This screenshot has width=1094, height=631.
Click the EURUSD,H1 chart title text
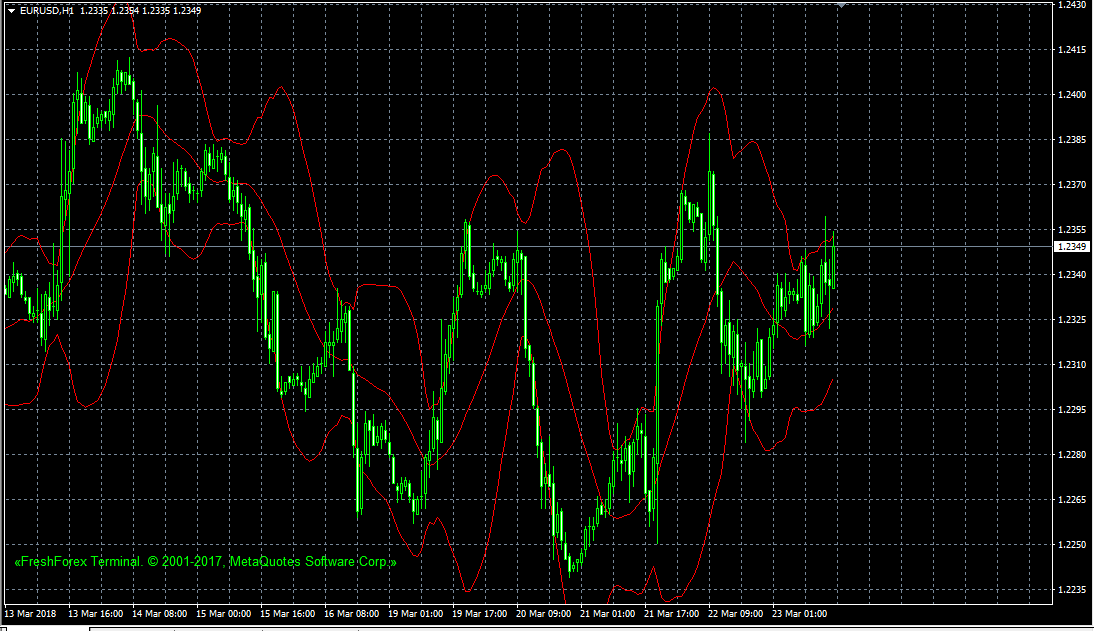coord(46,10)
